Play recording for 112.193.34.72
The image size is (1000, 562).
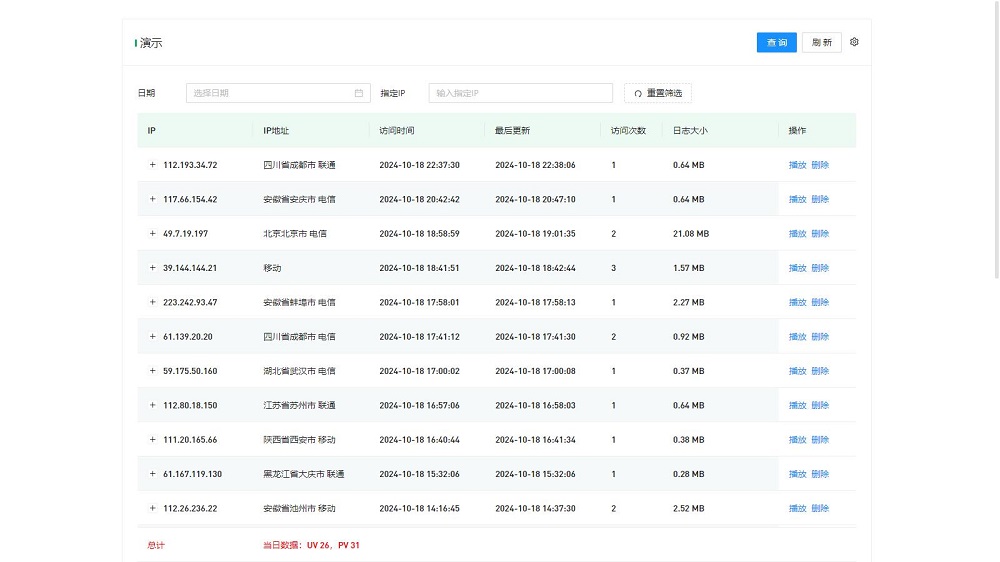point(797,165)
